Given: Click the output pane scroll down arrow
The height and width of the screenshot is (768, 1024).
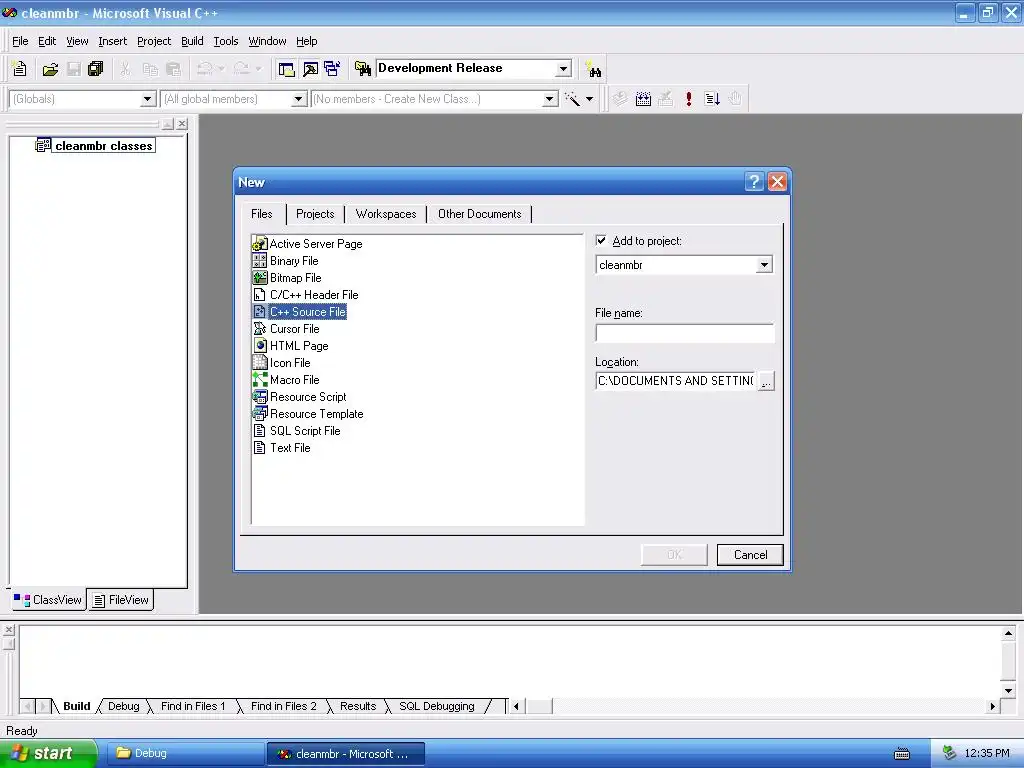Looking at the screenshot, I should coord(1008,690).
